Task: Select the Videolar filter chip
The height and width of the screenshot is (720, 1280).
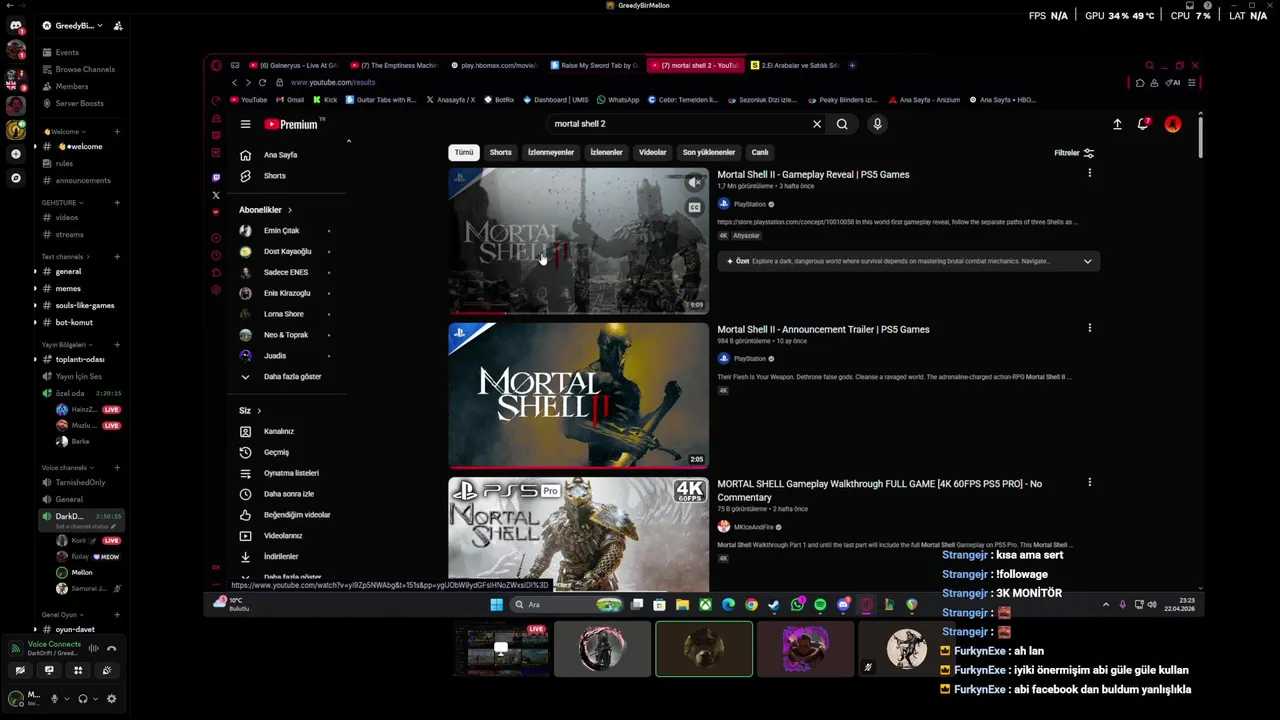Action: tap(652, 153)
